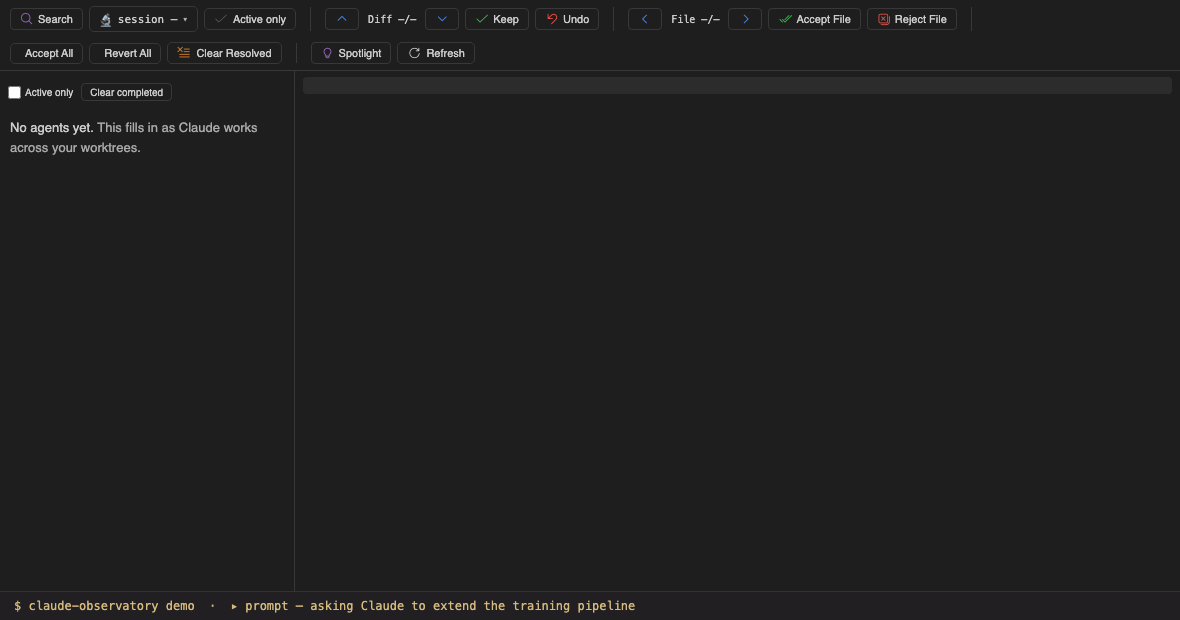Click the empty bar atop the main pane
1180x620 pixels.
(x=737, y=86)
